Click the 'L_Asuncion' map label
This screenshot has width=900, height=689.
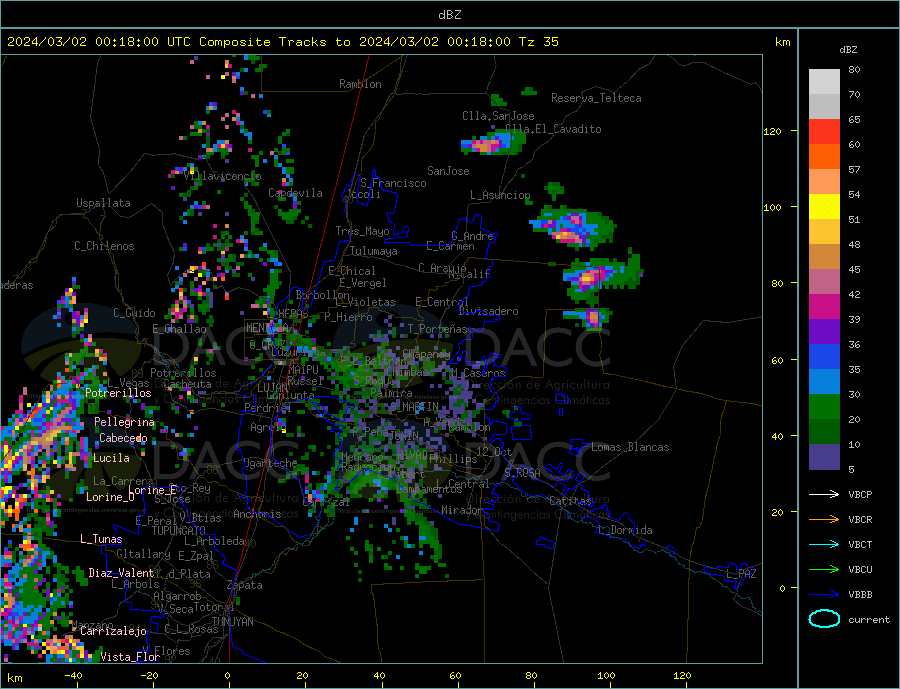click(500, 195)
